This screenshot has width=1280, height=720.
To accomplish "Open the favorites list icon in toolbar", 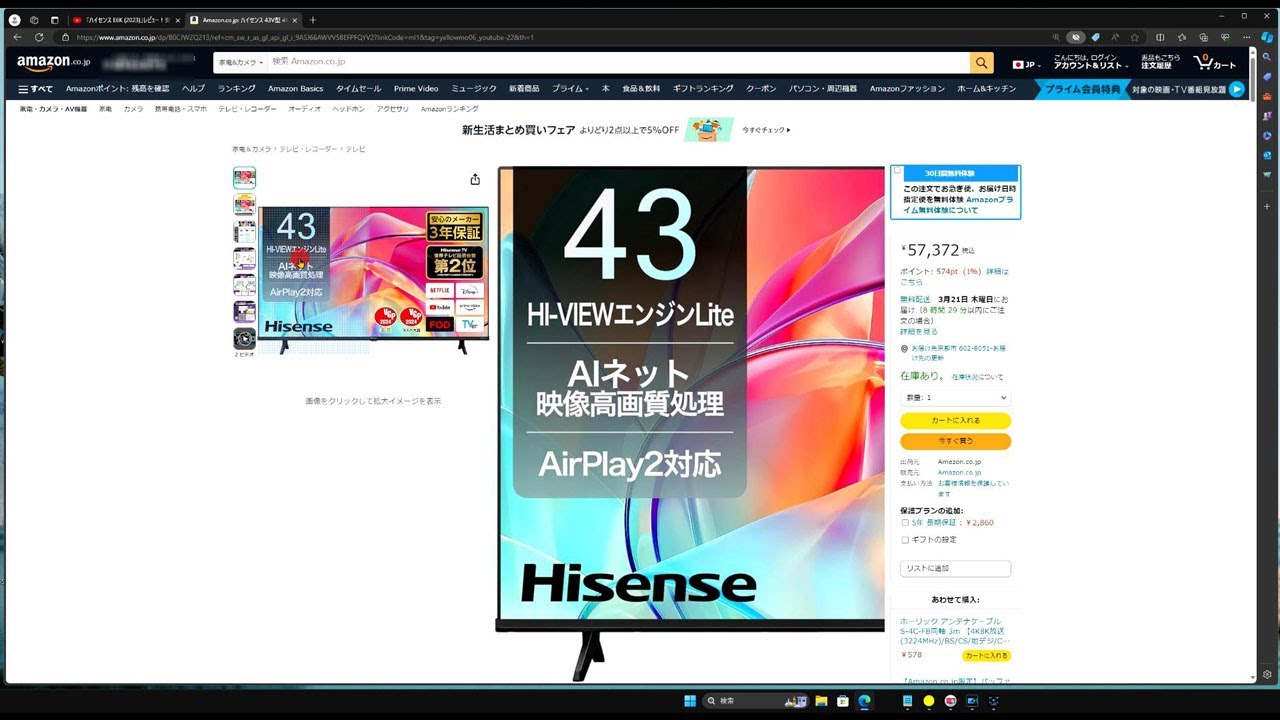I will (x=1180, y=37).
